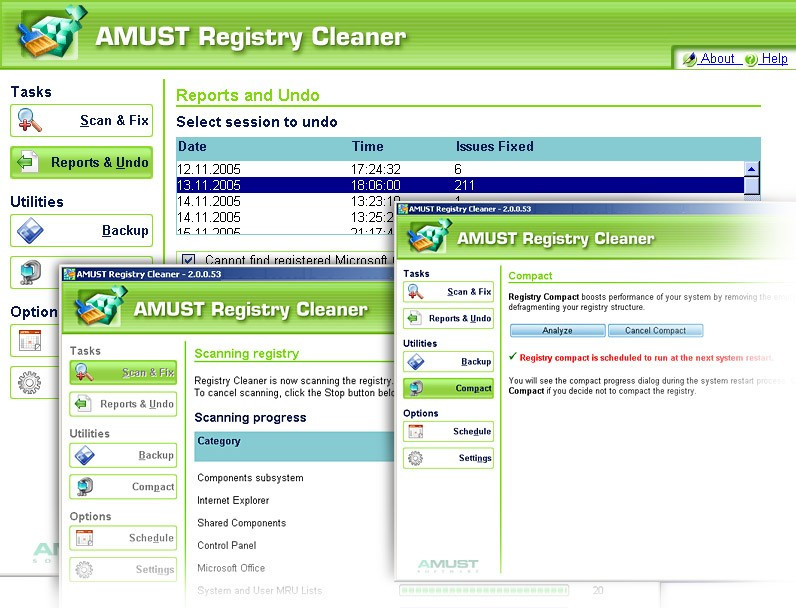The image size is (796, 608).
Task: Click magnifier icon in scanning window
Action: click(84, 373)
